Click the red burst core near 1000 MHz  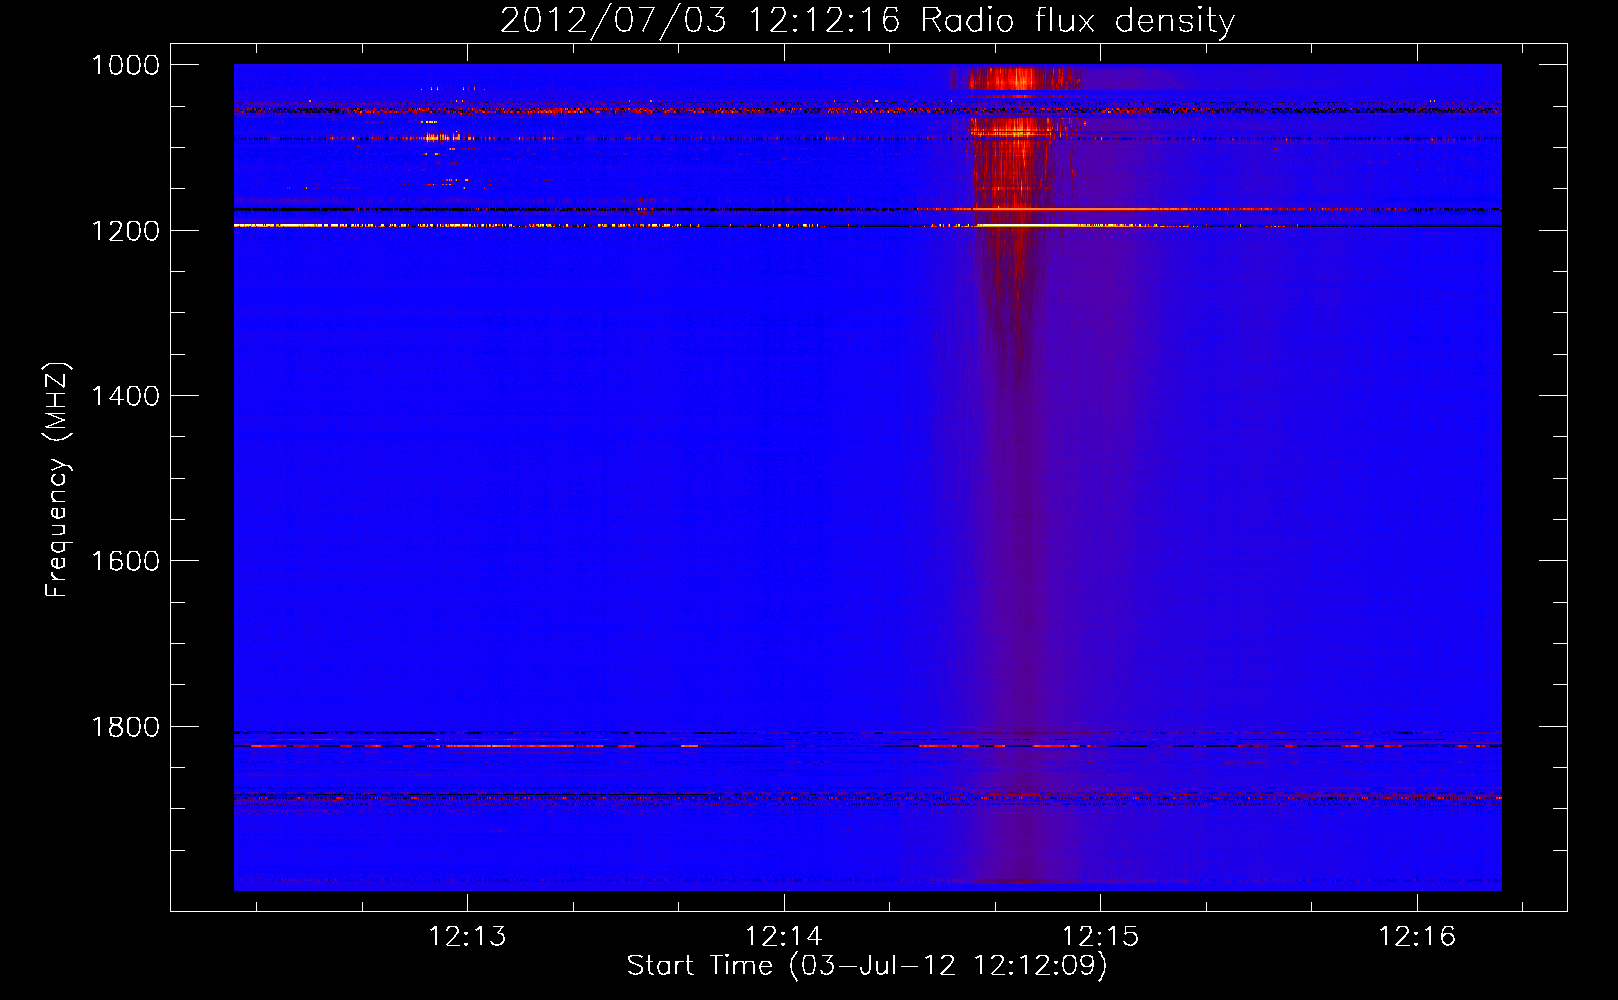click(1018, 78)
